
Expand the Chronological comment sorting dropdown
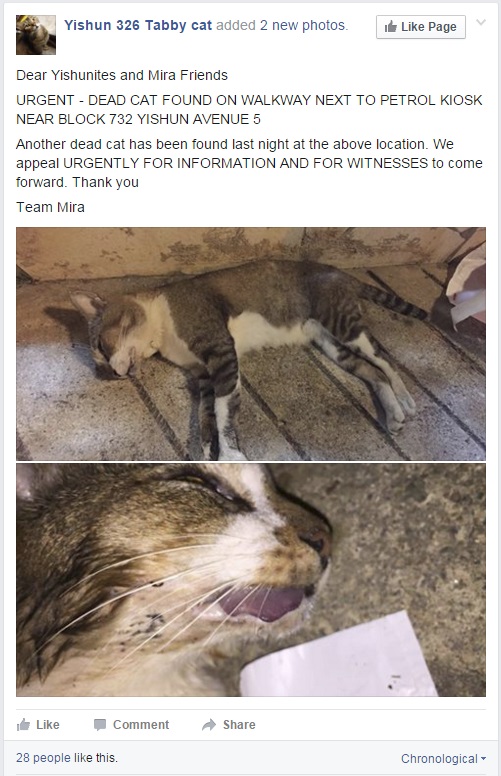click(443, 759)
